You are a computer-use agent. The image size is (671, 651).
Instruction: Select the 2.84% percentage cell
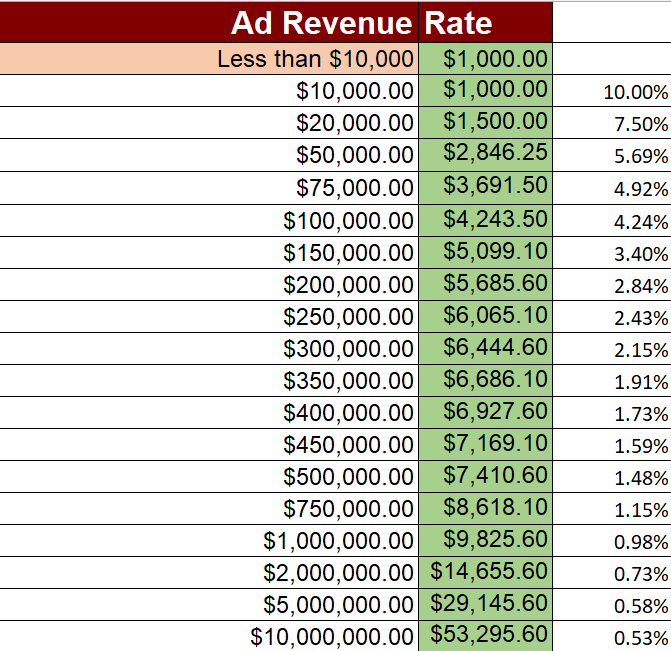tap(635, 285)
